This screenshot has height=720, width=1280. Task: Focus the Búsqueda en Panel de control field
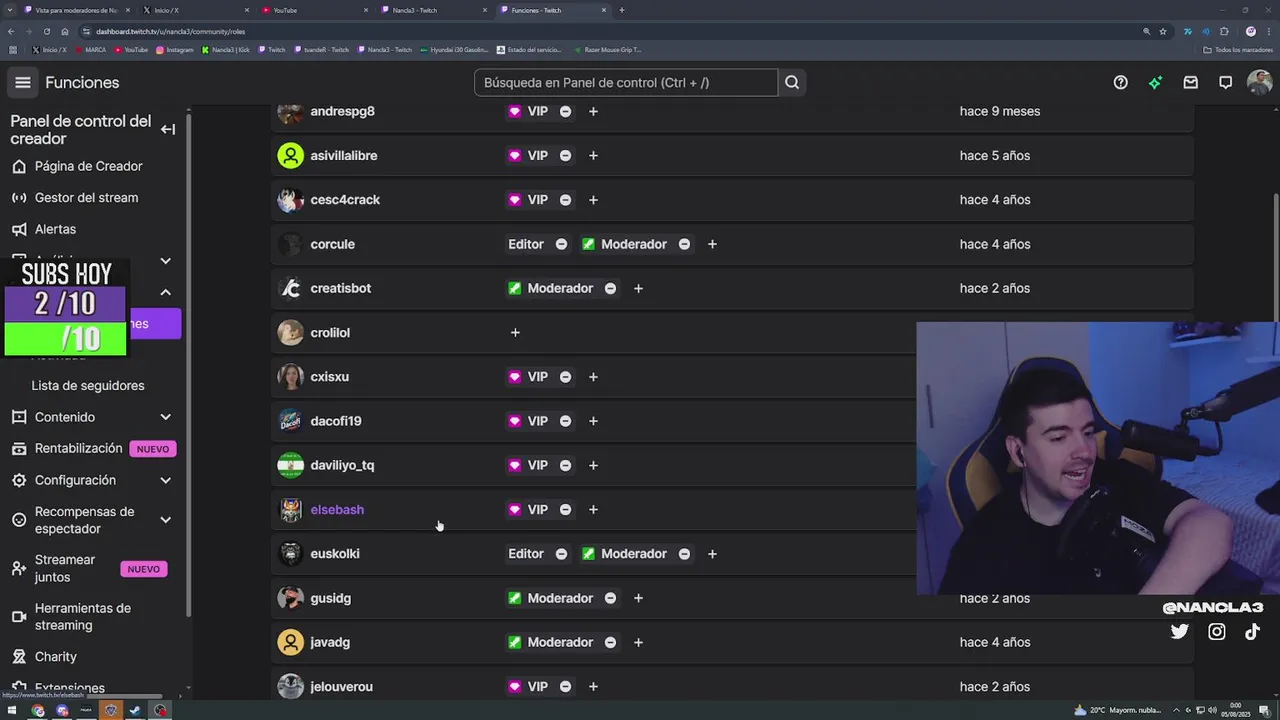(626, 82)
